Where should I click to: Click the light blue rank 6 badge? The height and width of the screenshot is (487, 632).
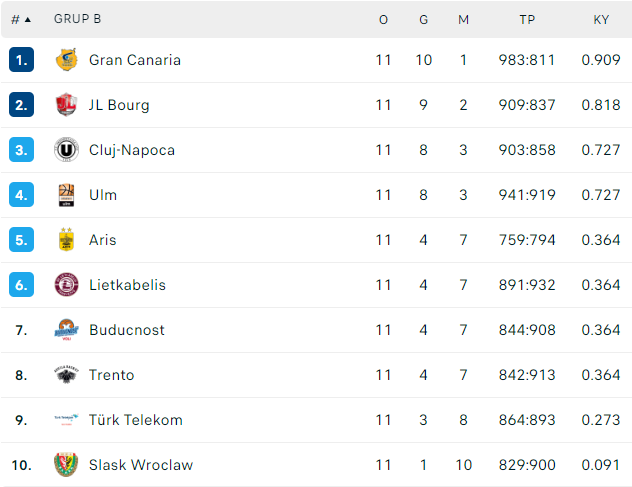coord(21,285)
